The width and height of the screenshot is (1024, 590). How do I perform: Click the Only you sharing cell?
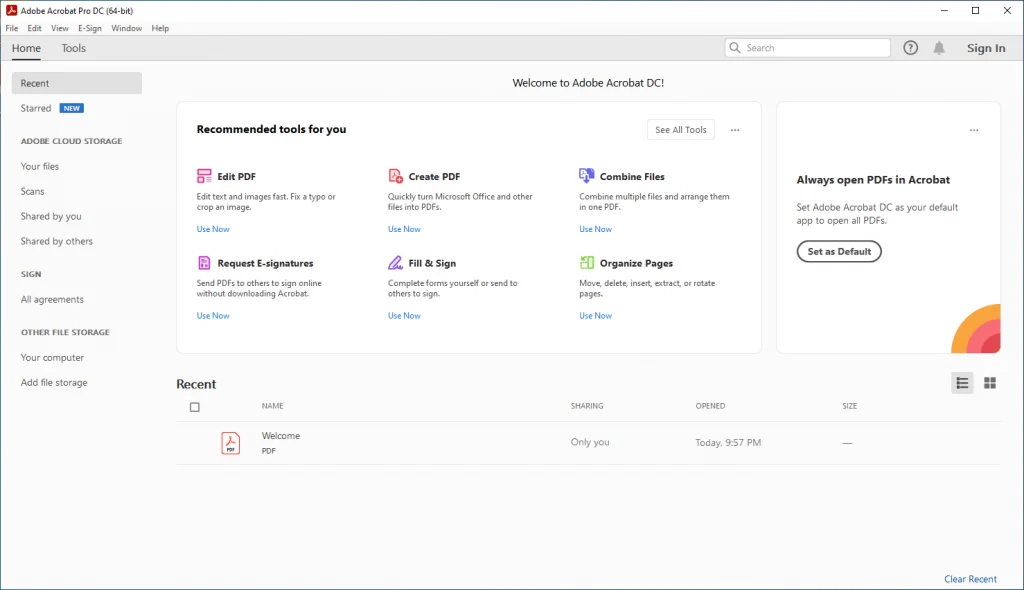coord(590,442)
